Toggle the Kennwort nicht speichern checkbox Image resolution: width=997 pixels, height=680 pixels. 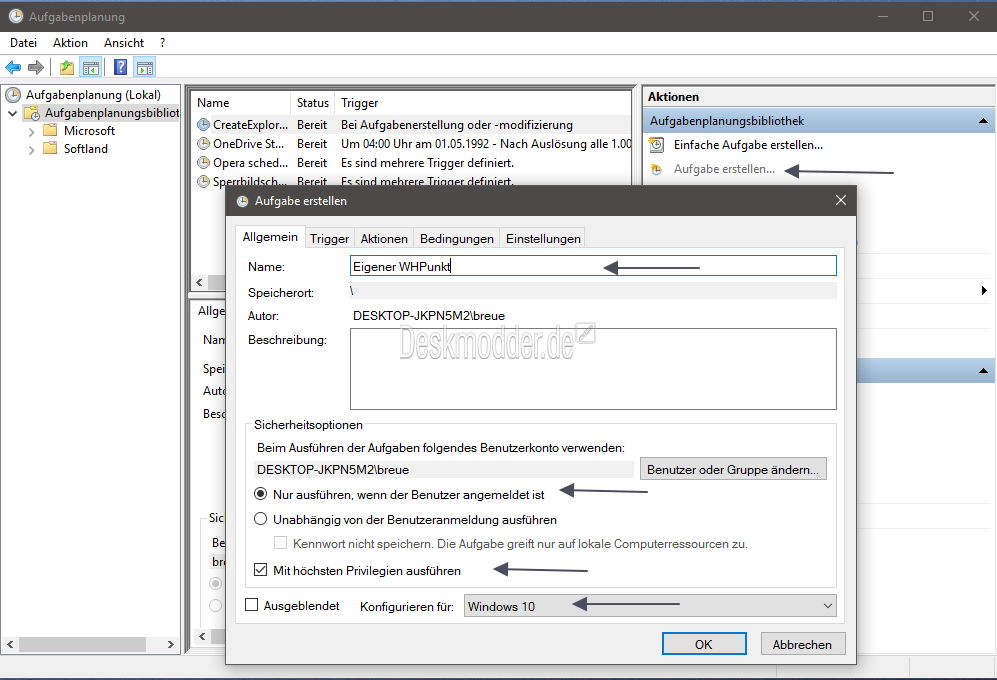pos(280,543)
